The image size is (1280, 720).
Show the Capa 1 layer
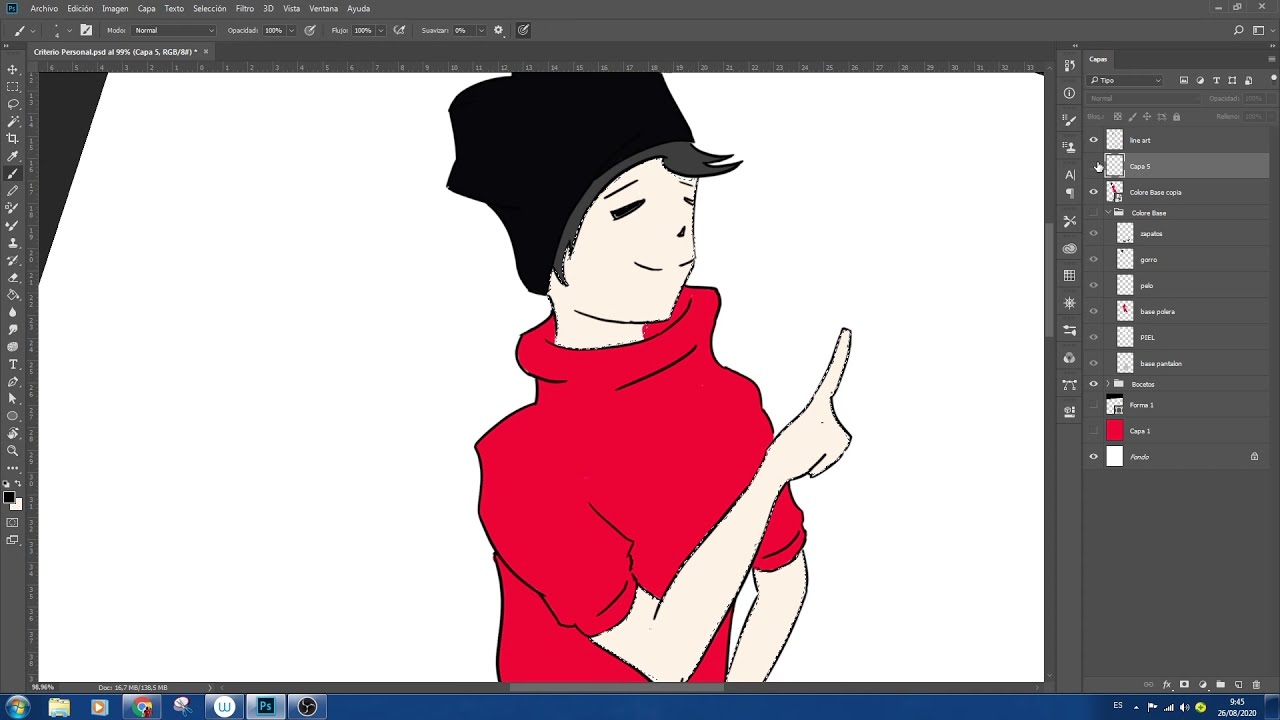(x=1093, y=431)
